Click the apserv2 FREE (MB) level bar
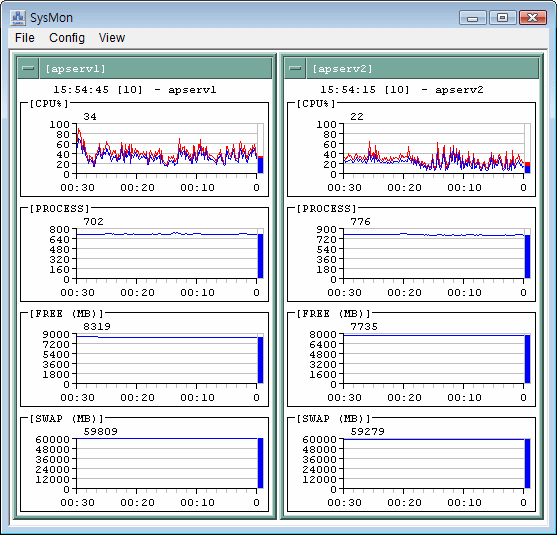The width and height of the screenshot is (557, 535). coord(528,359)
